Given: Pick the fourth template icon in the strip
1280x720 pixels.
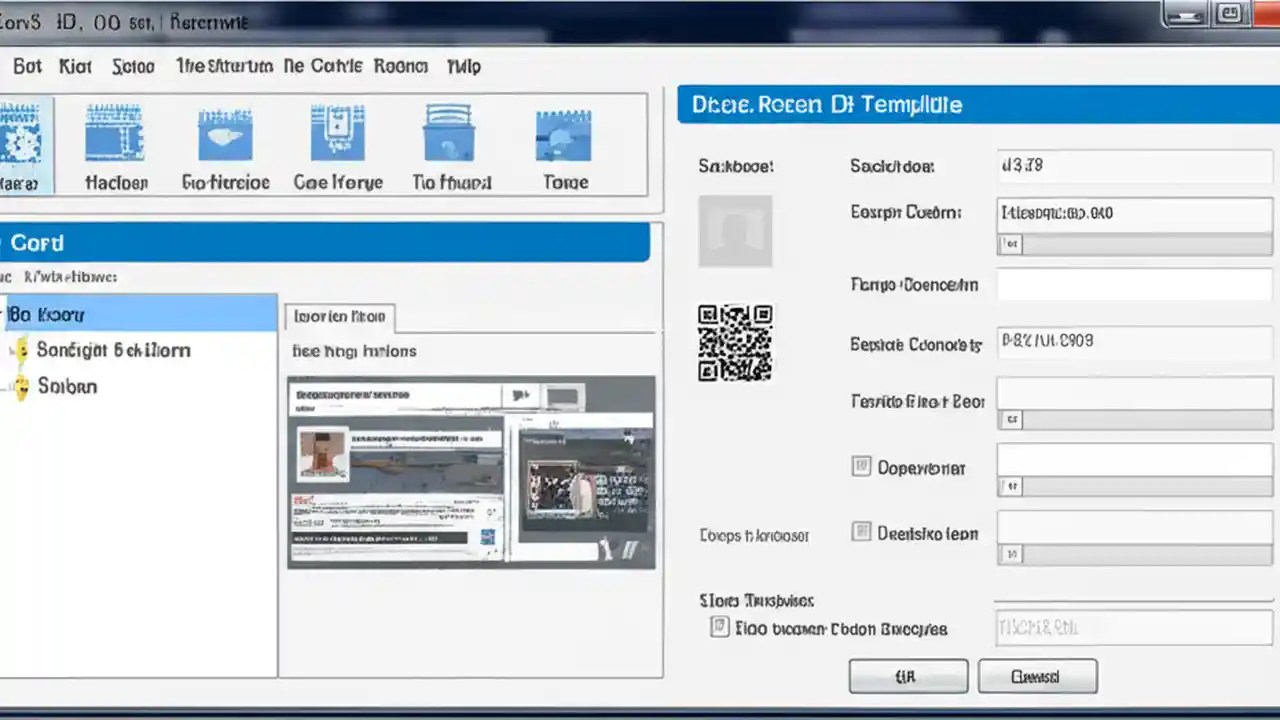Looking at the screenshot, I should [338, 133].
